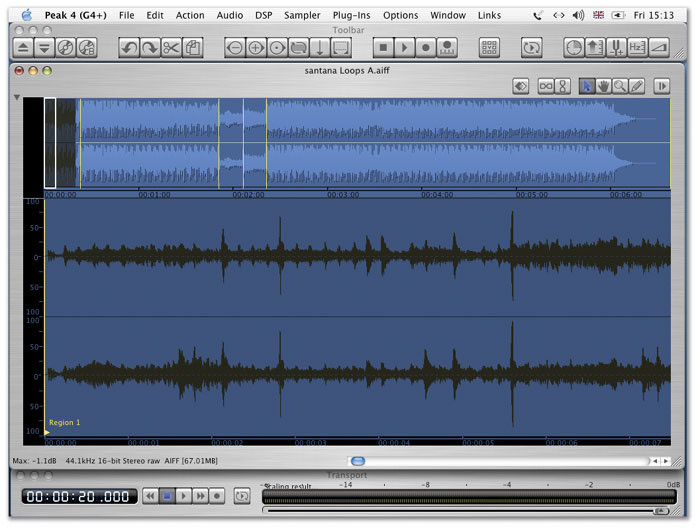This screenshot has width=700, height=527.
Task: Open the Edit menu
Action: pyautogui.click(x=155, y=15)
